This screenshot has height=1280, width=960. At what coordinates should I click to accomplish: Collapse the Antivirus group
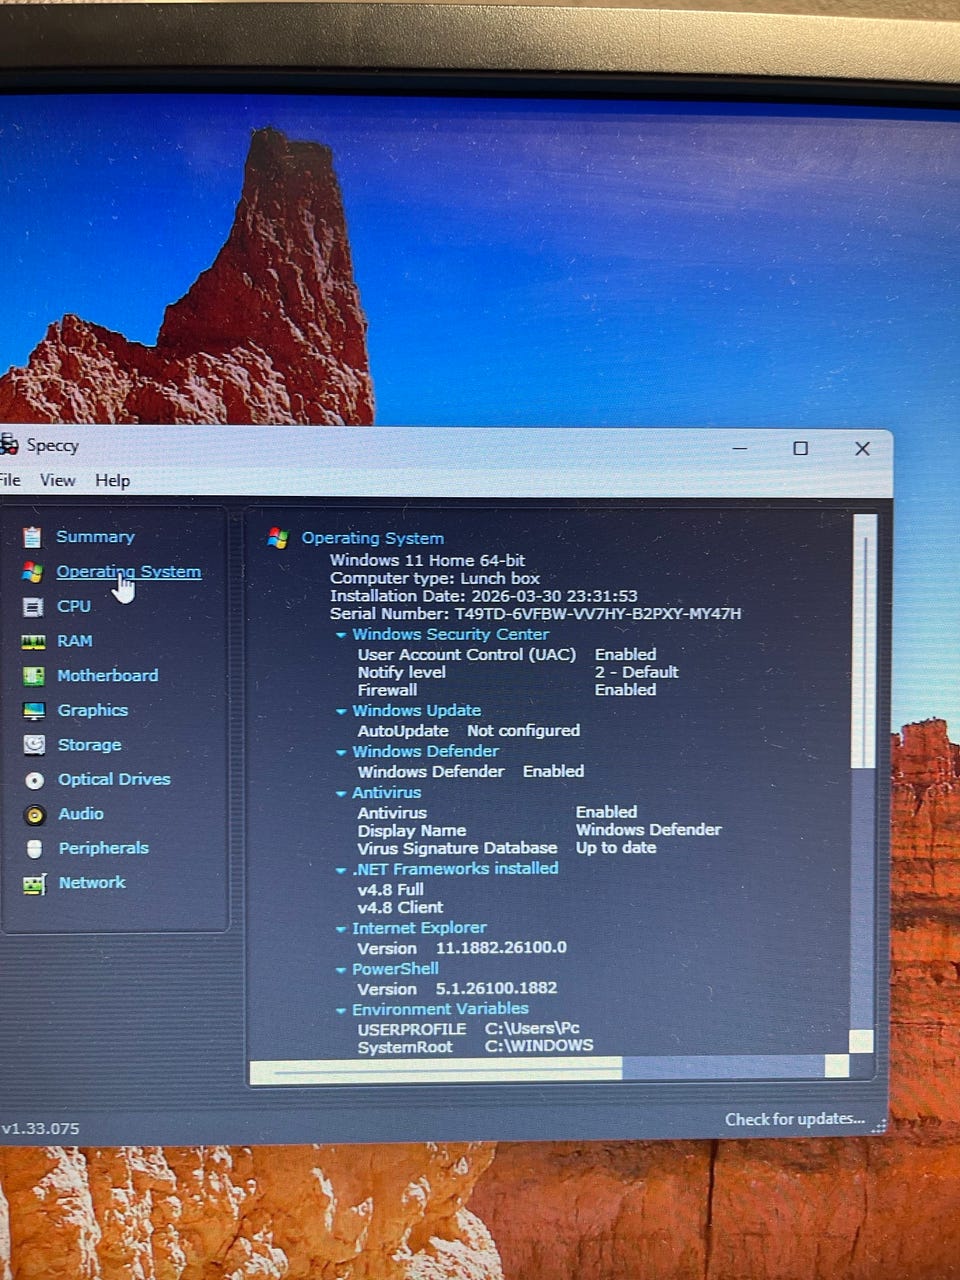(341, 793)
